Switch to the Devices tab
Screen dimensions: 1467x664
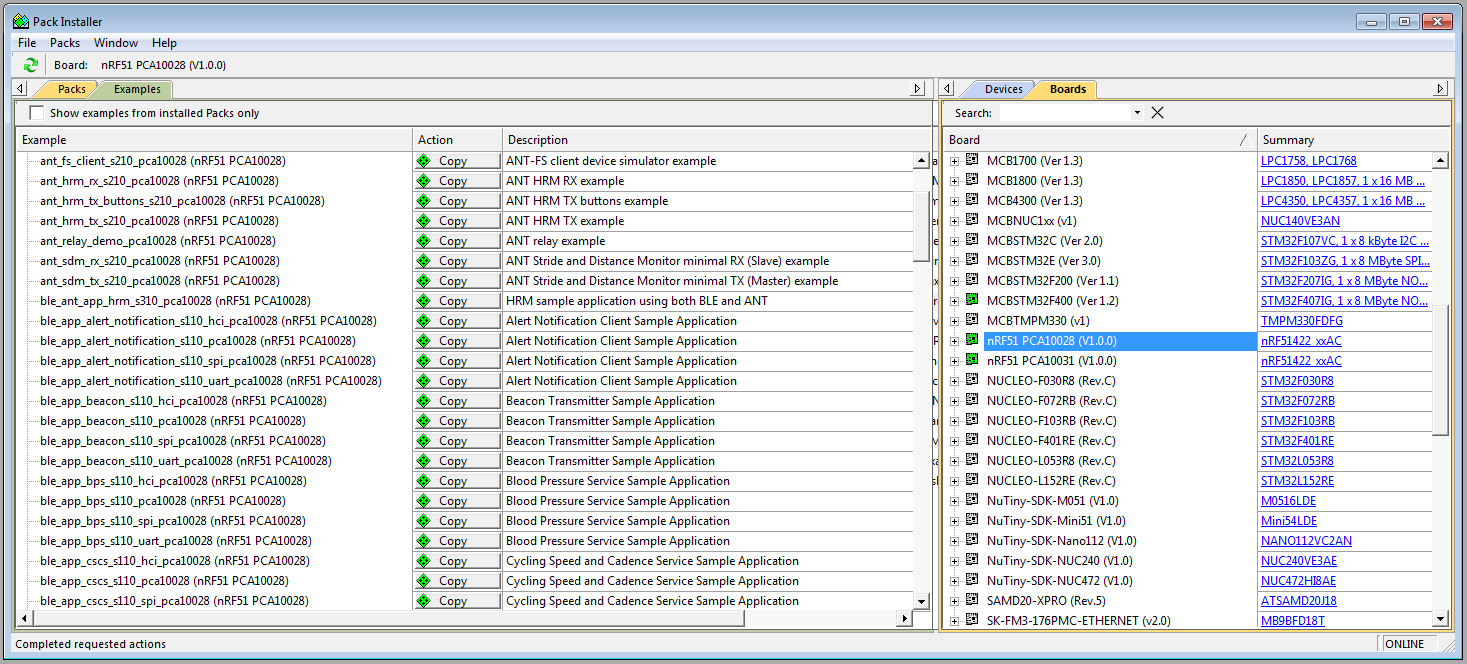pos(1003,89)
